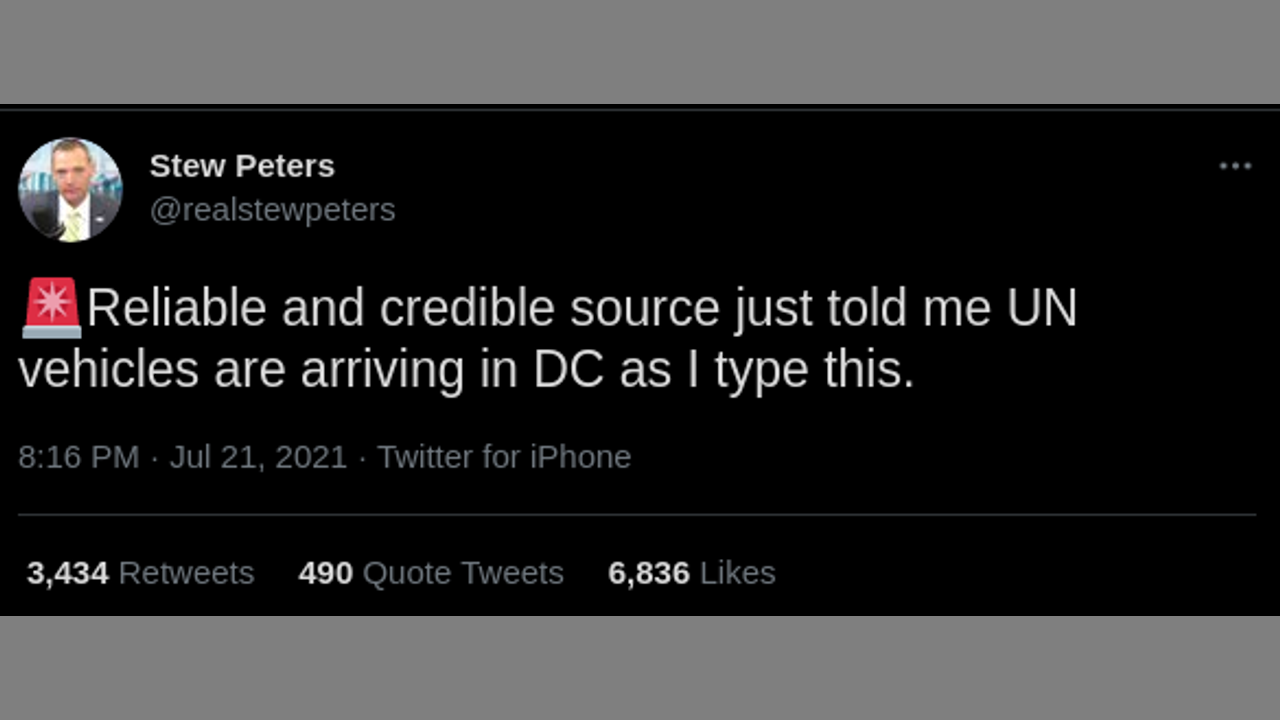Open the Twitter for iPhone source link
The height and width of the screenshot is (720, 1280).
pyautogui.click(x=504, y=457)
